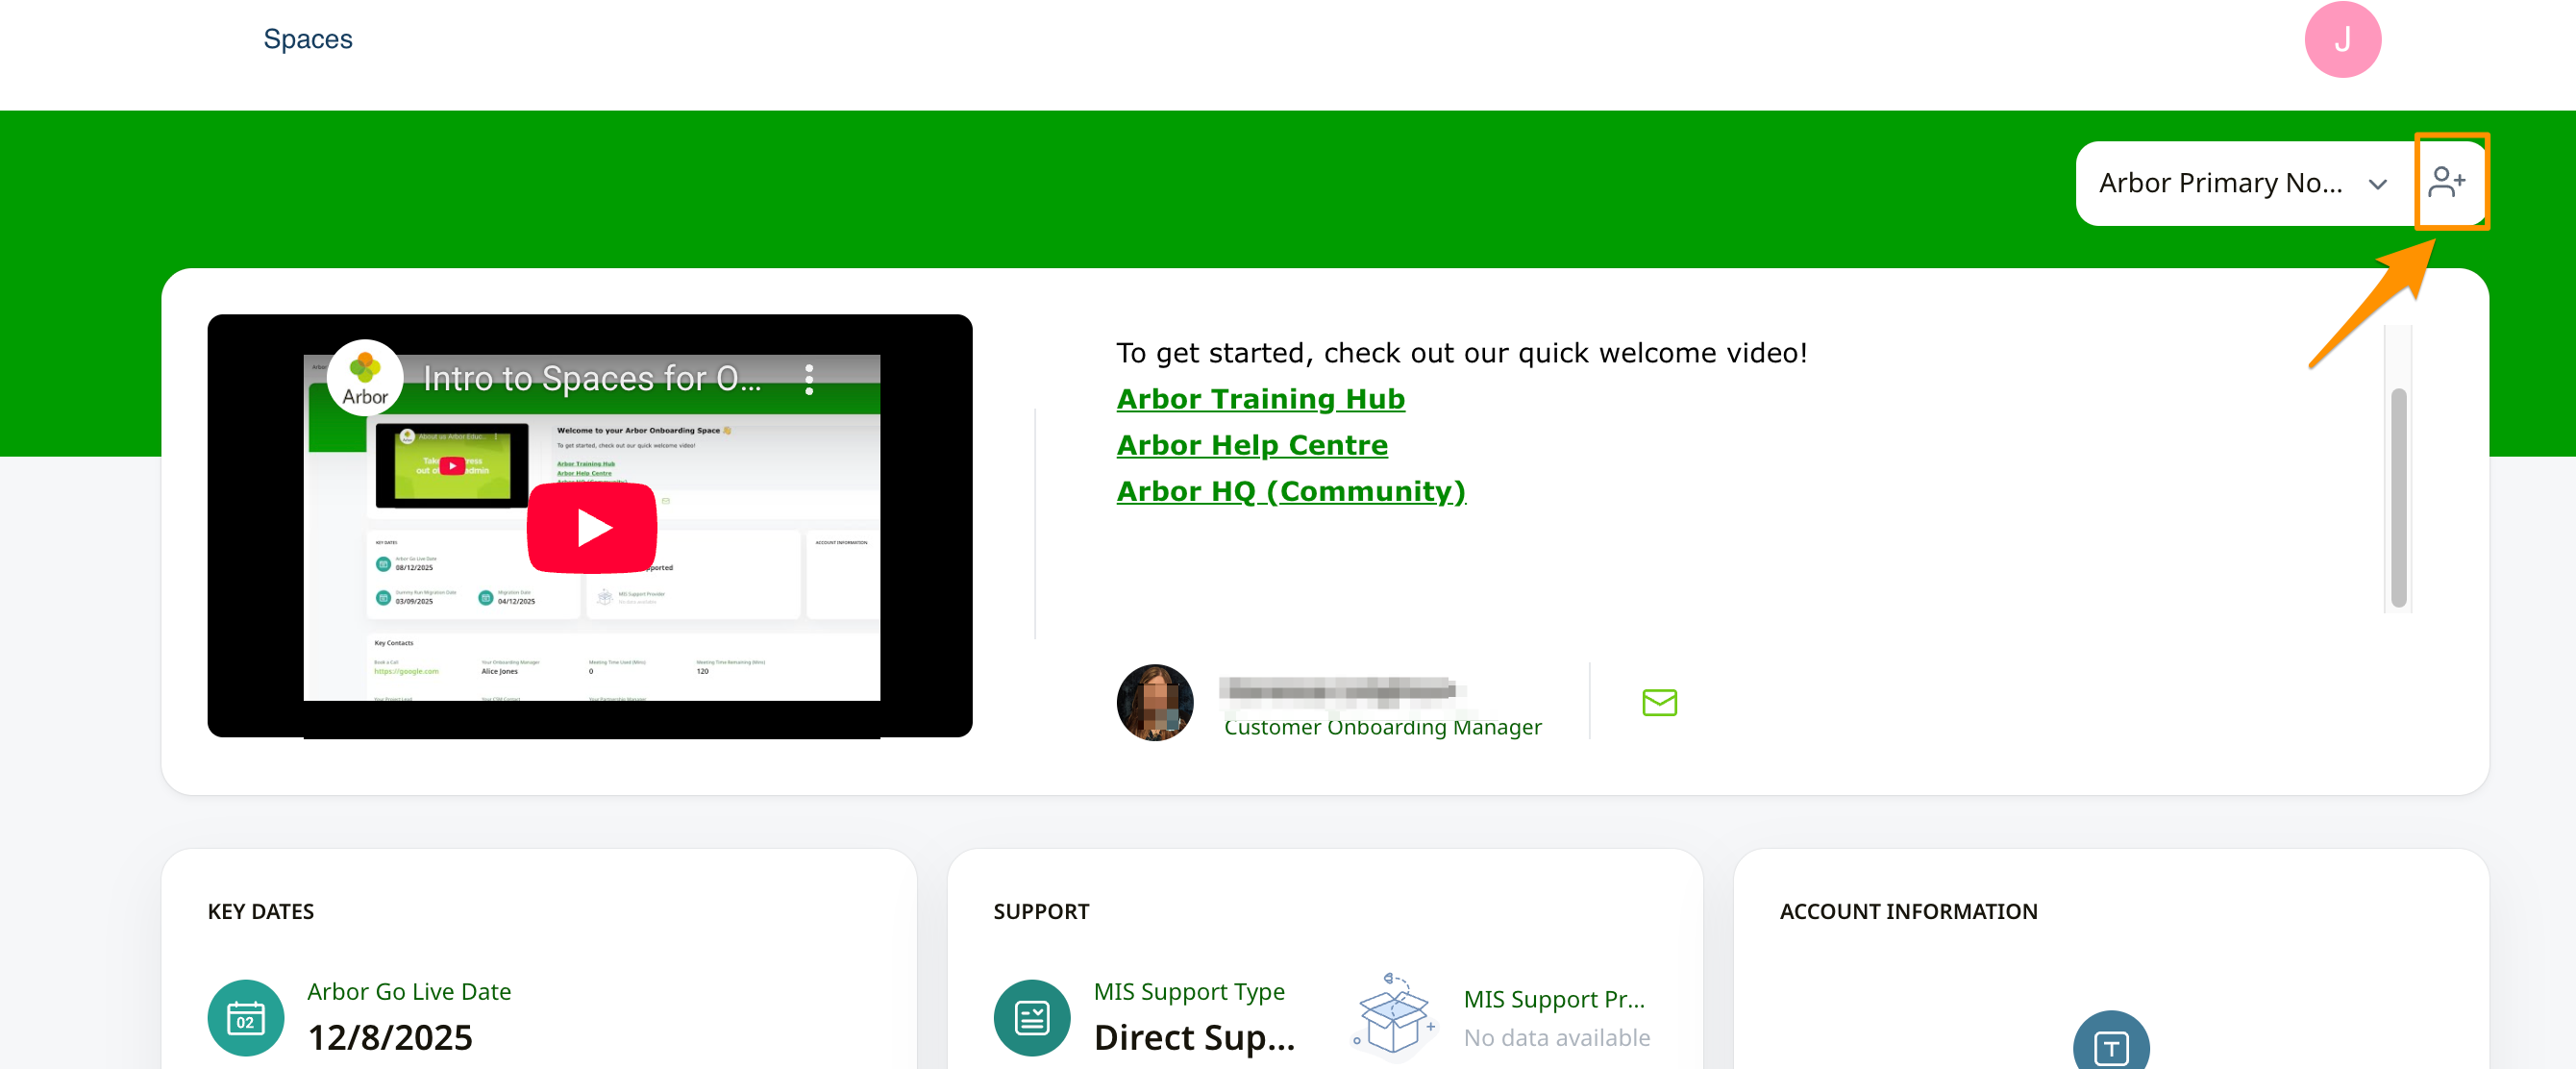The image size is (2576, 1069).
Task: Open the pink J profile avatar
Action: (2341, 40)
